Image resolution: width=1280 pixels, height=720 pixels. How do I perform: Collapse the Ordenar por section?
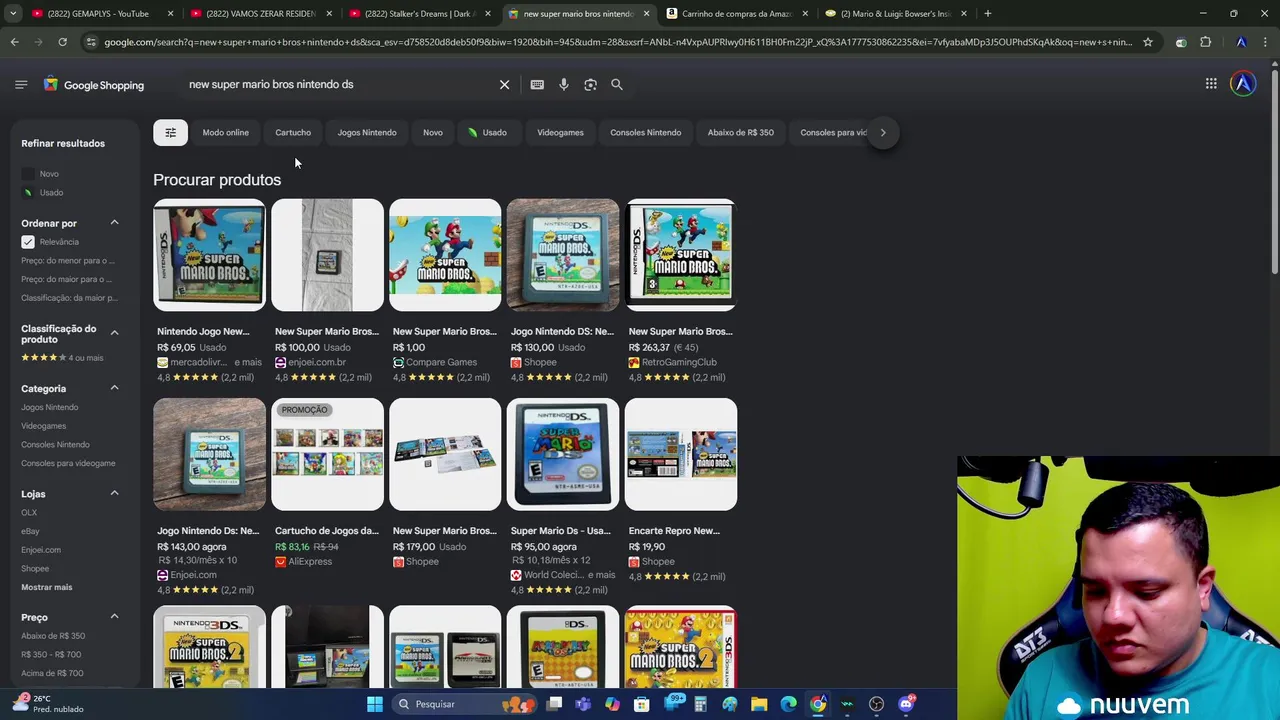[x=114, y=222]
